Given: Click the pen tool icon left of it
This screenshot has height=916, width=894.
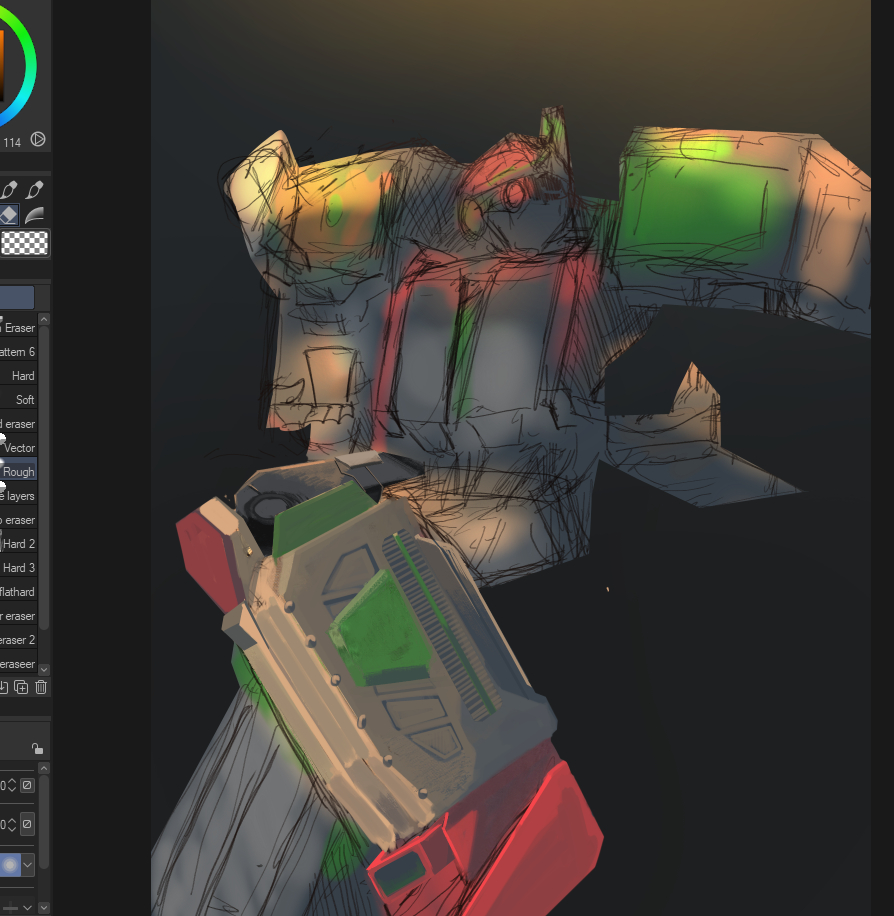Looking at the screenshot, I should coord(9,189).
